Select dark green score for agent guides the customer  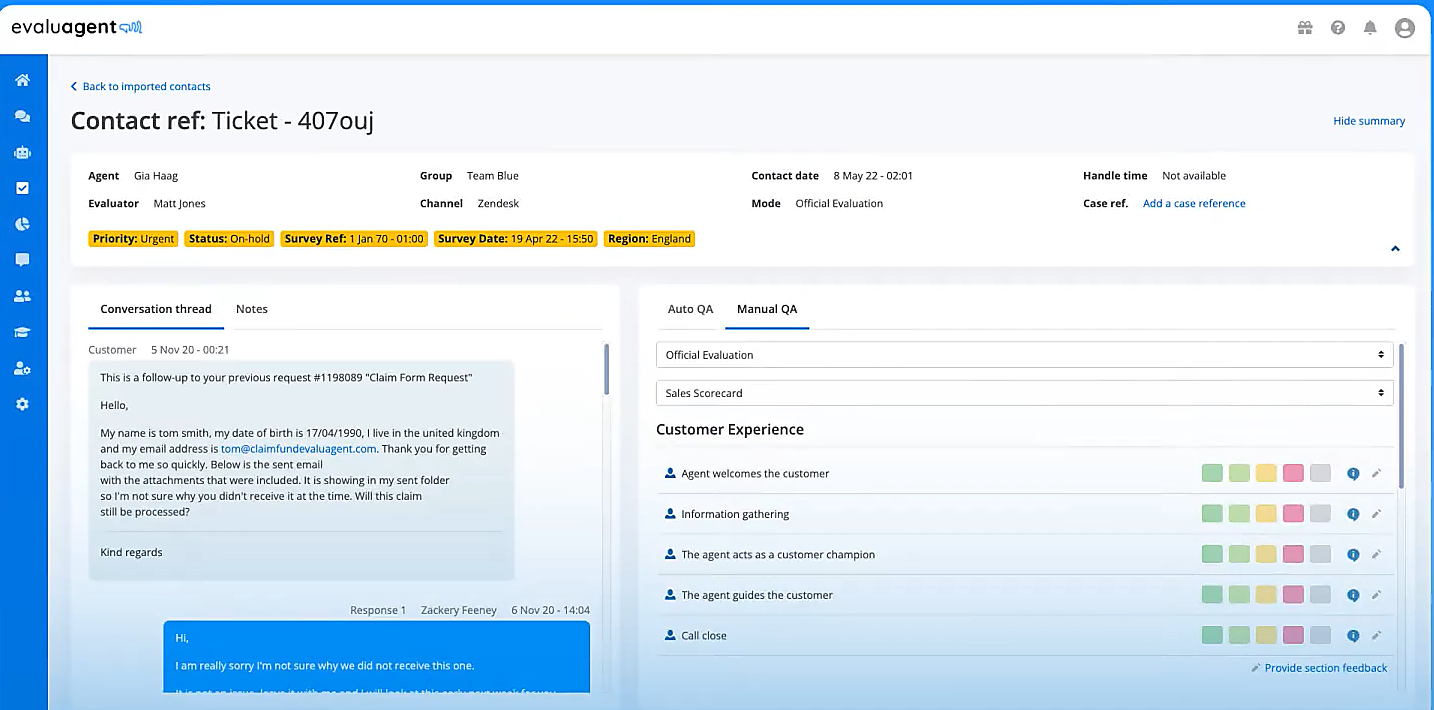pos(1212,594)
